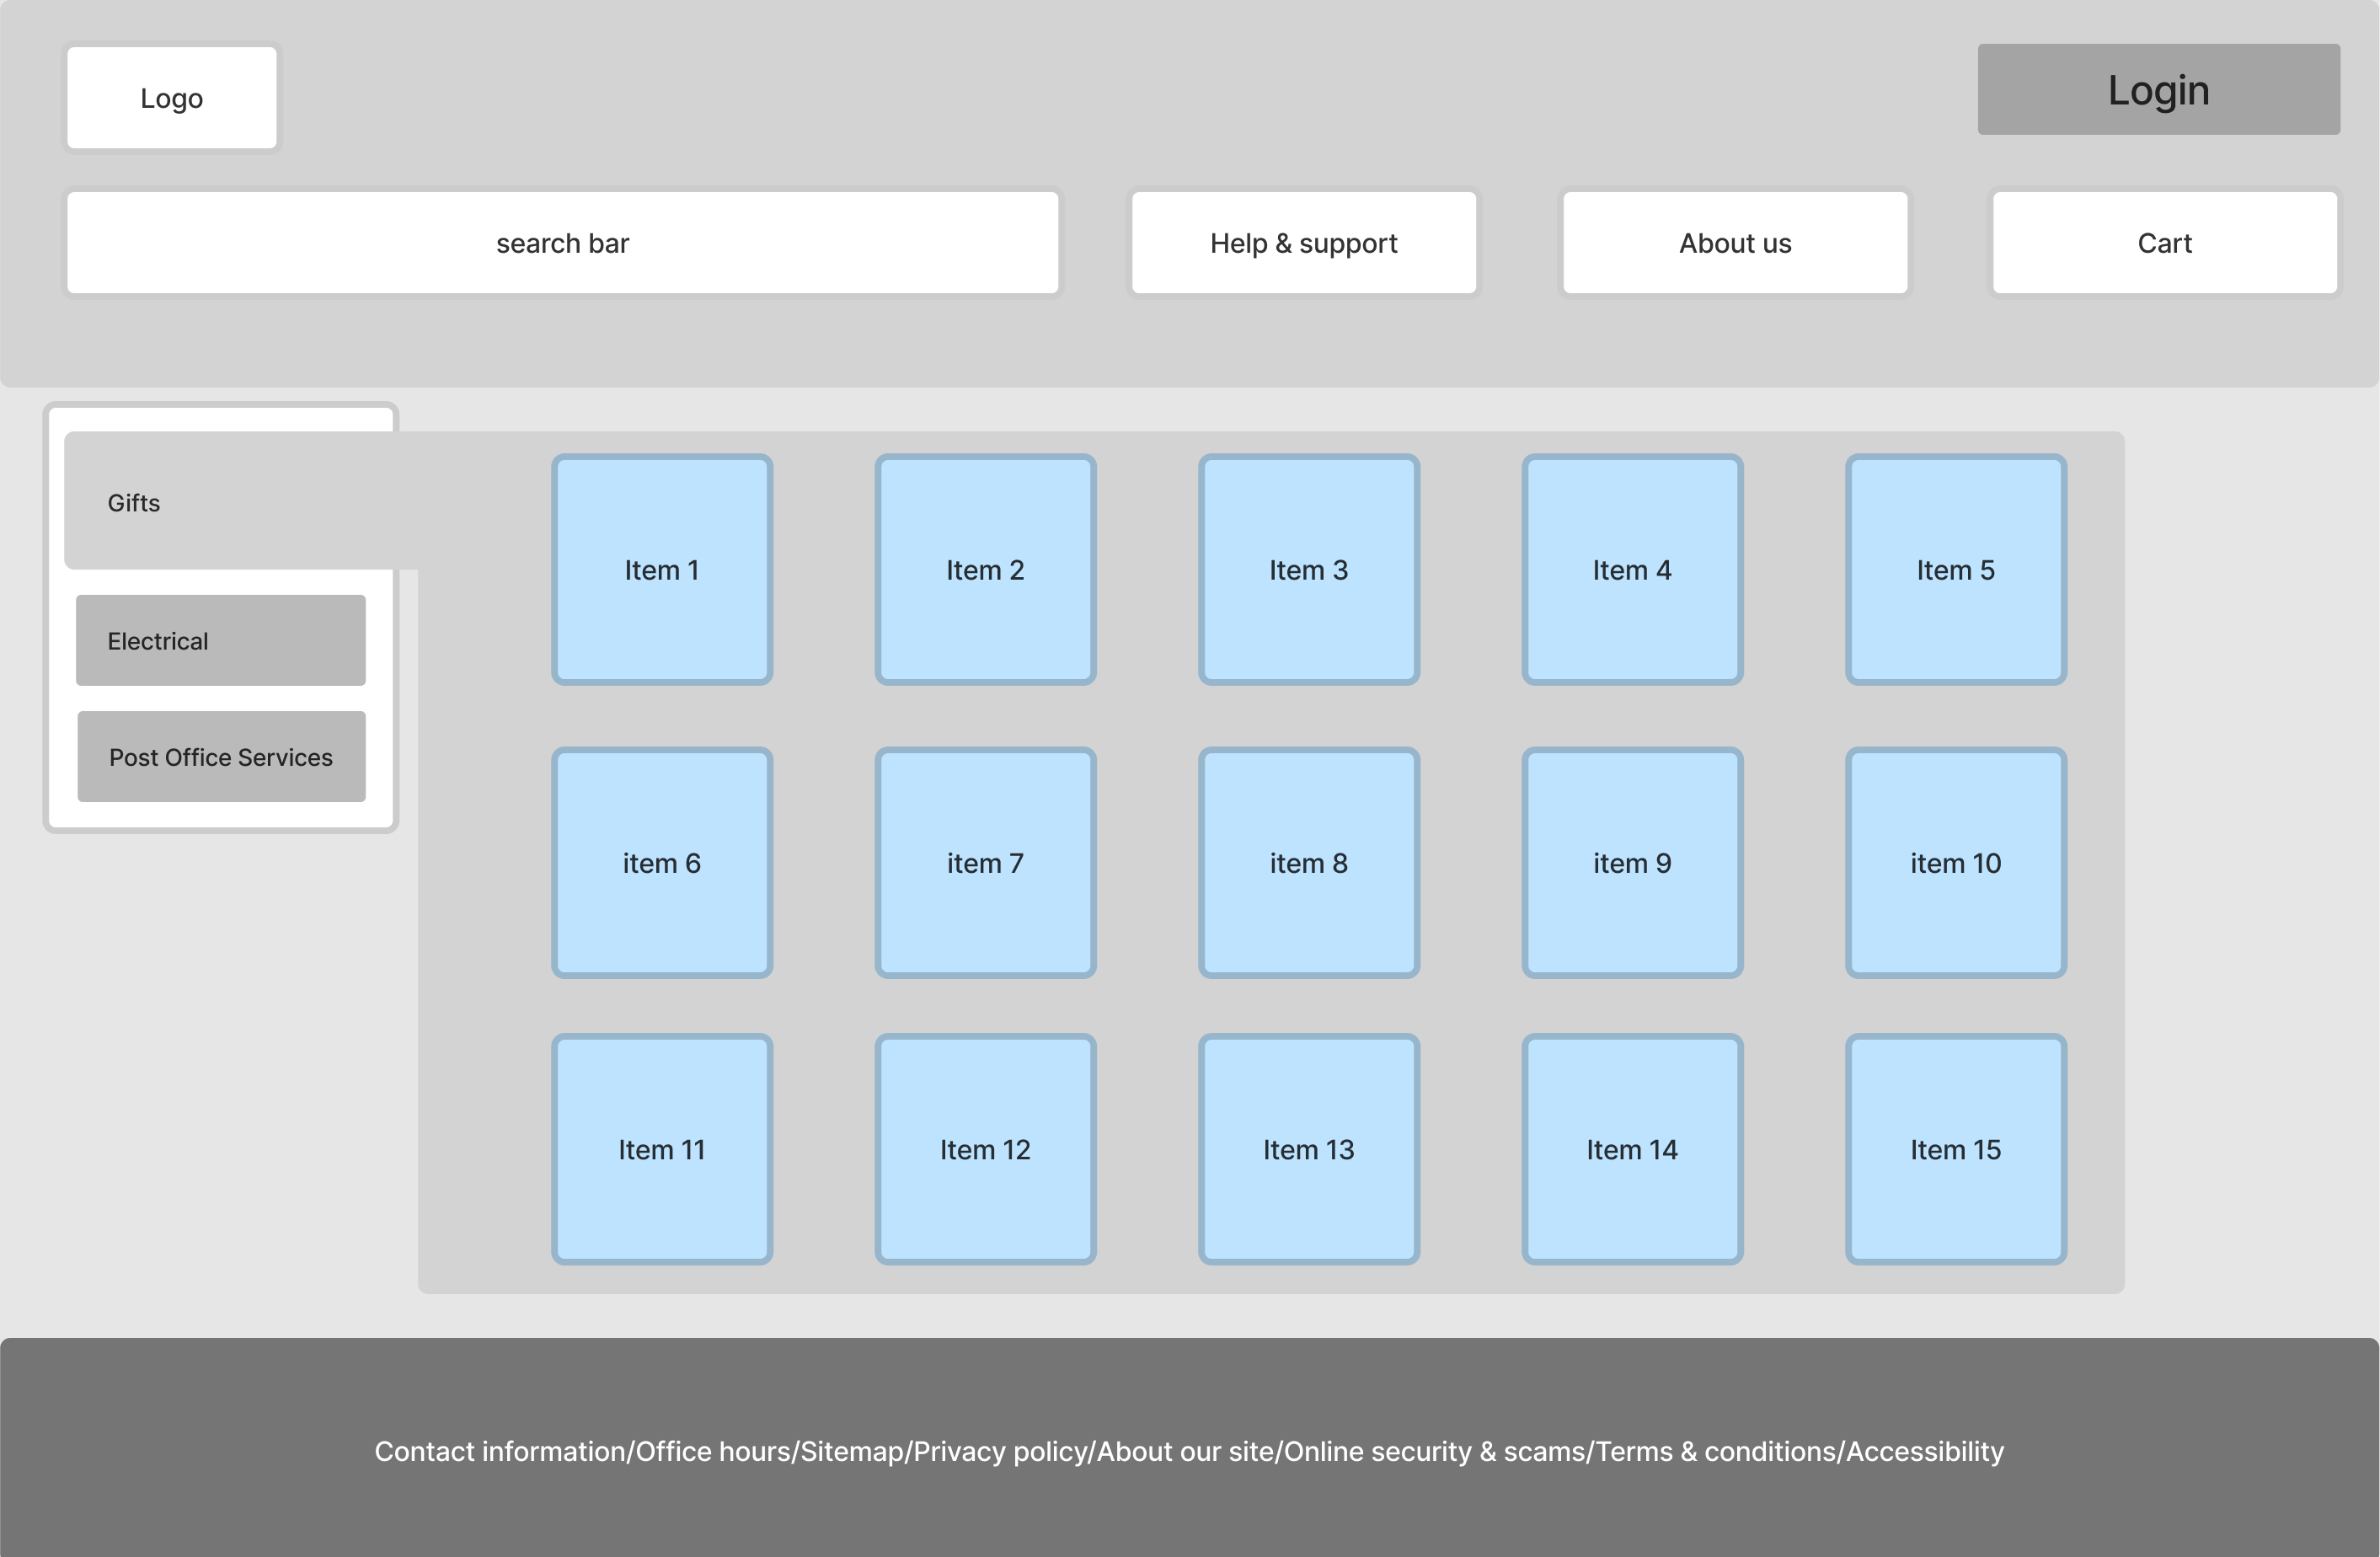The width and height of the screenshot is (2380, 1557).
Task: Open the Cart
Action: pos(2164,243)
